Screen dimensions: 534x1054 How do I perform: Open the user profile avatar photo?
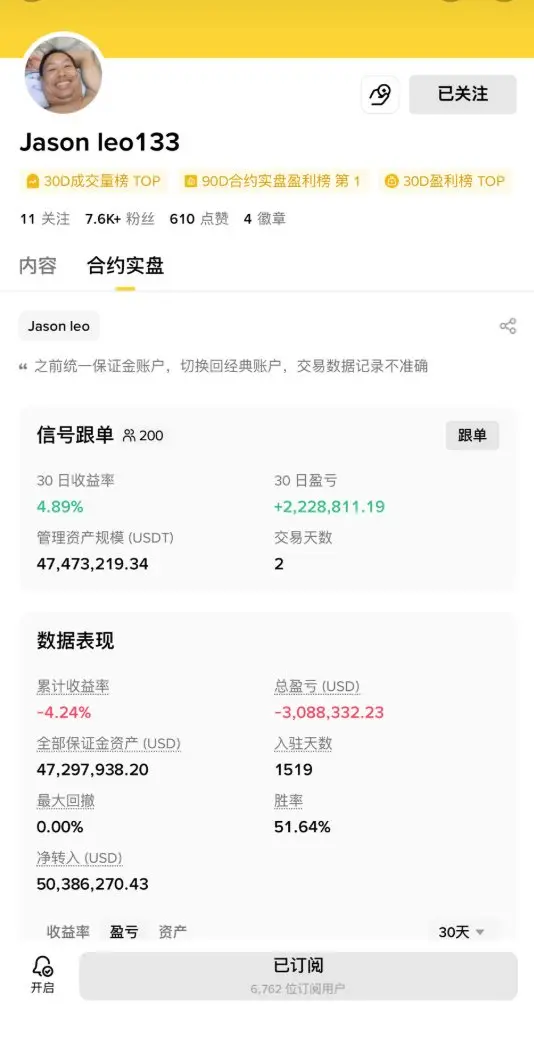tap(63, 73)
